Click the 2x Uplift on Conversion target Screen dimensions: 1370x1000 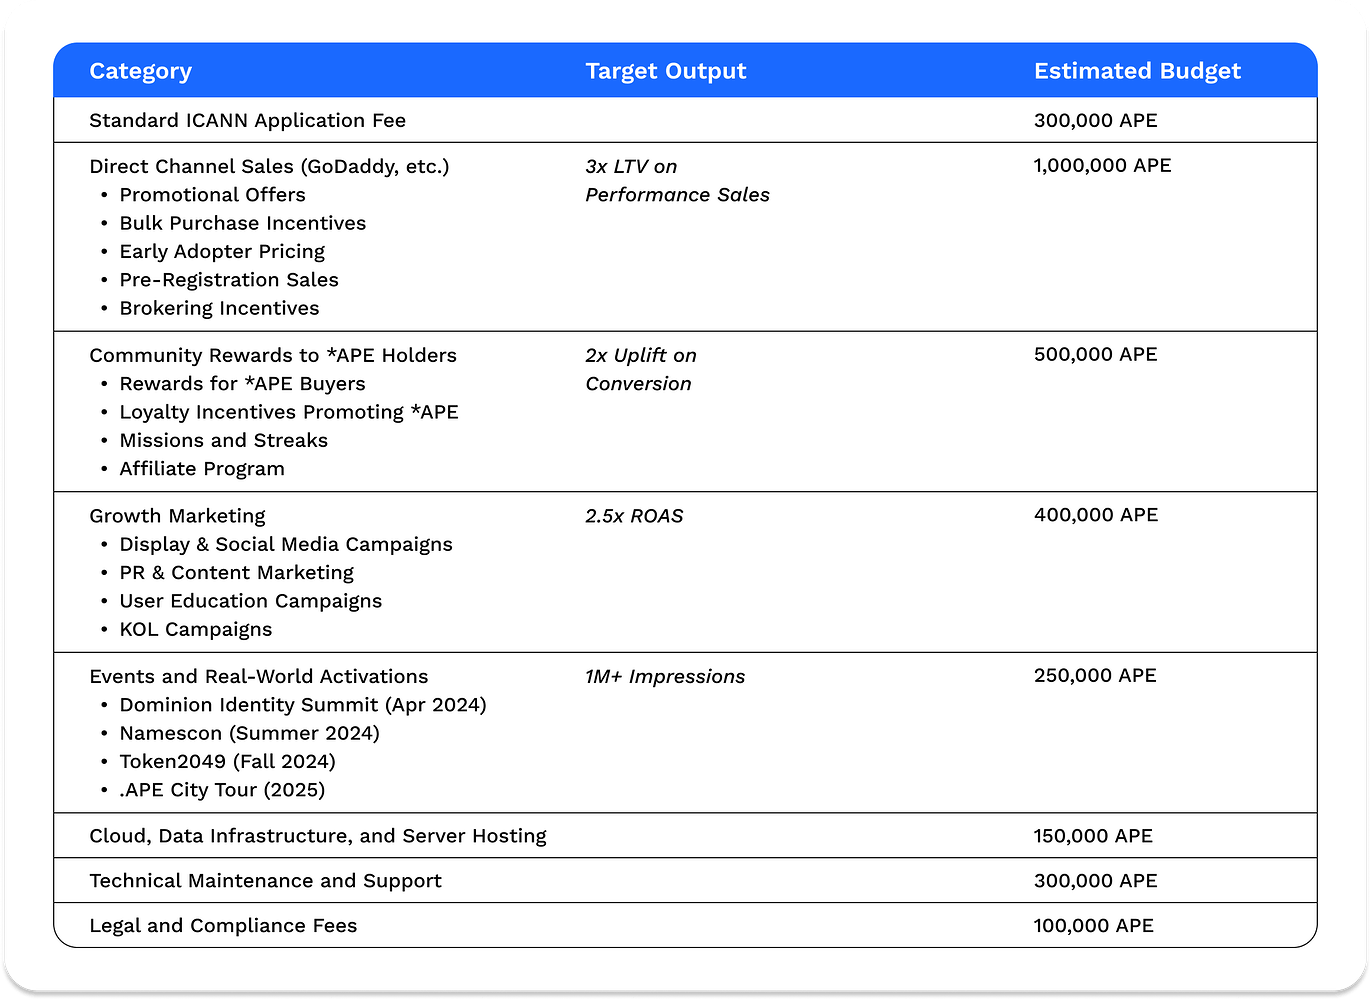(640, 369)
